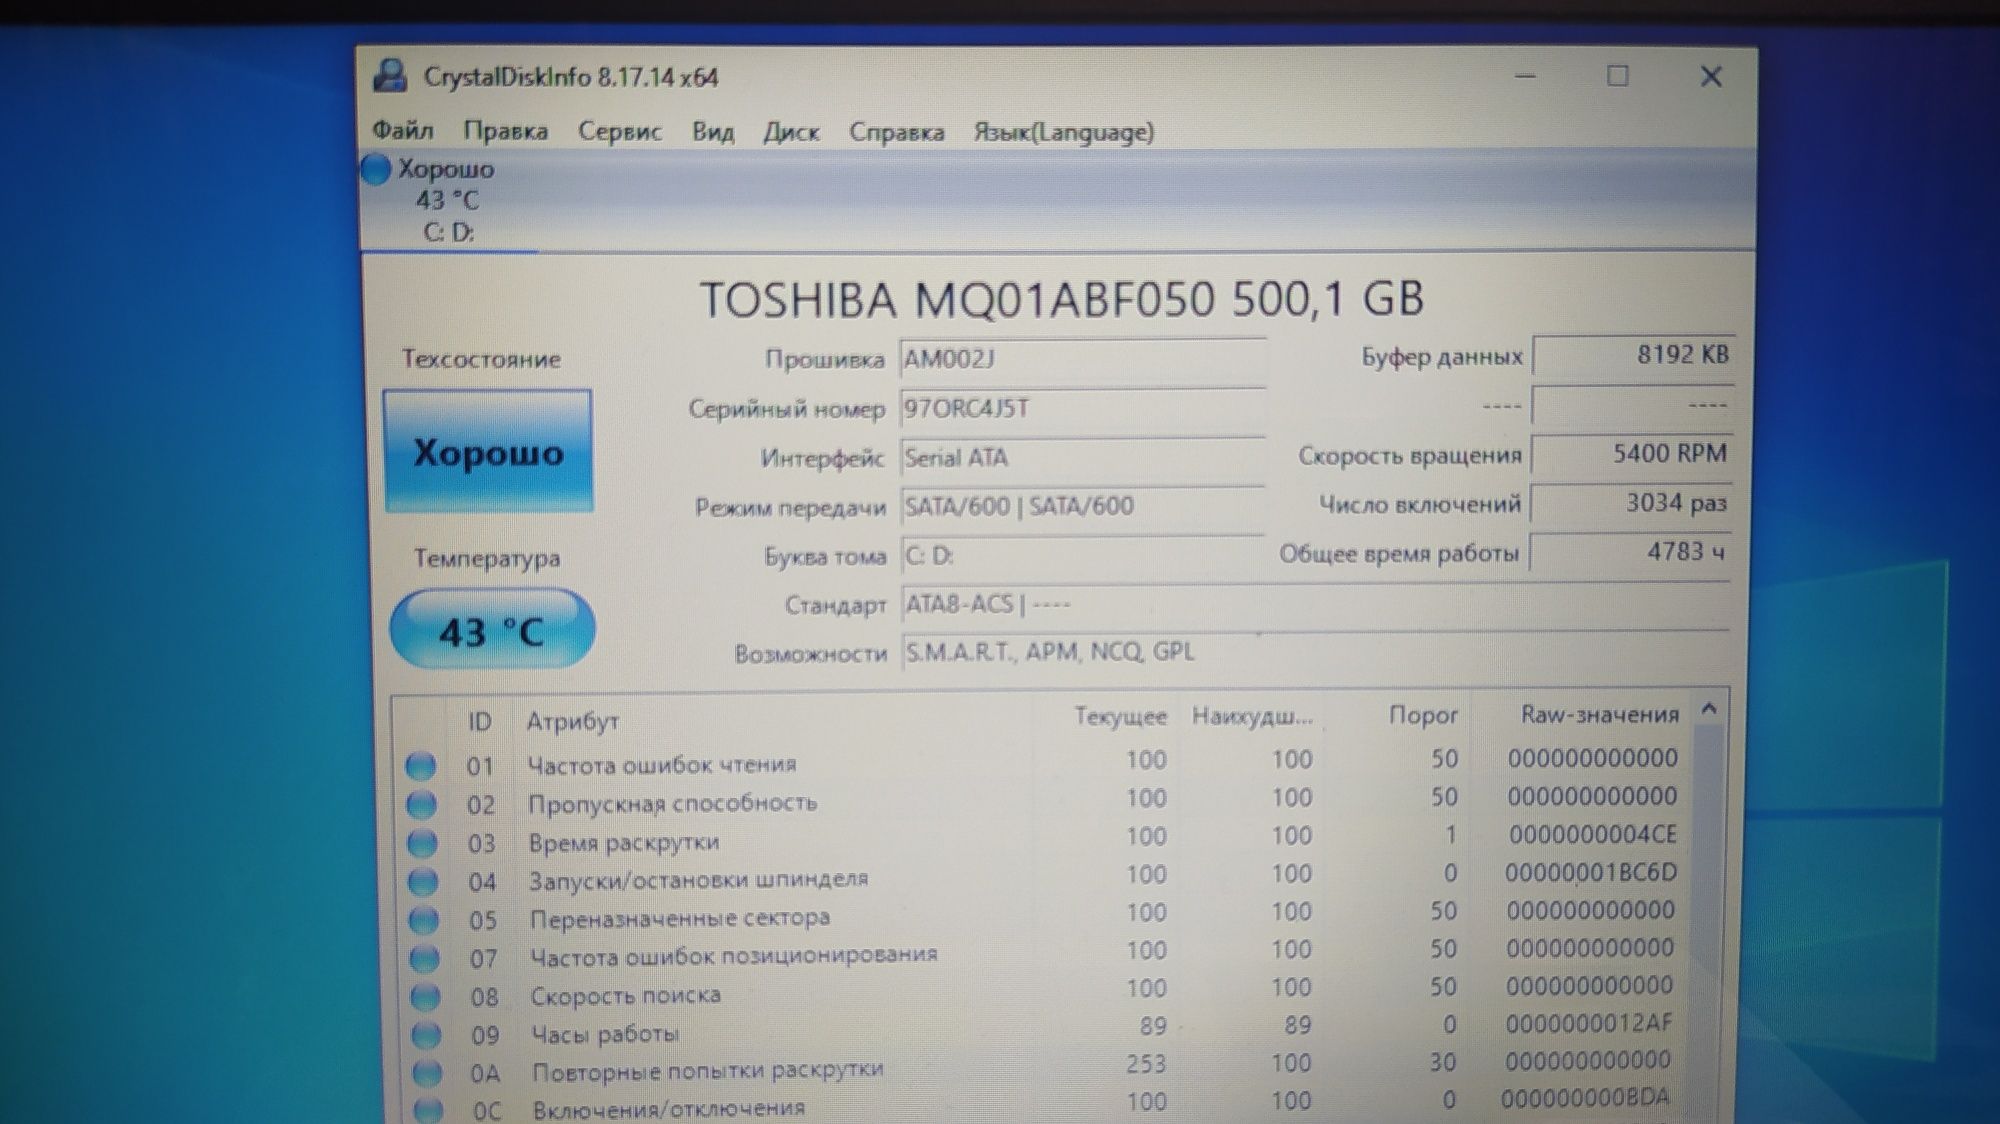The image size is (2000, 1124).
Task: Click the Атрибут column header
Action: pyautogui.click(x=573, y=720)
